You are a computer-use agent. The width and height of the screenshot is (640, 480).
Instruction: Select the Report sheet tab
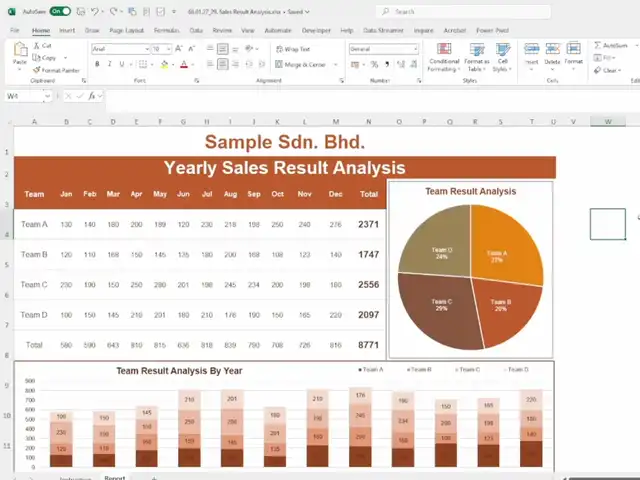coord(114,477)
